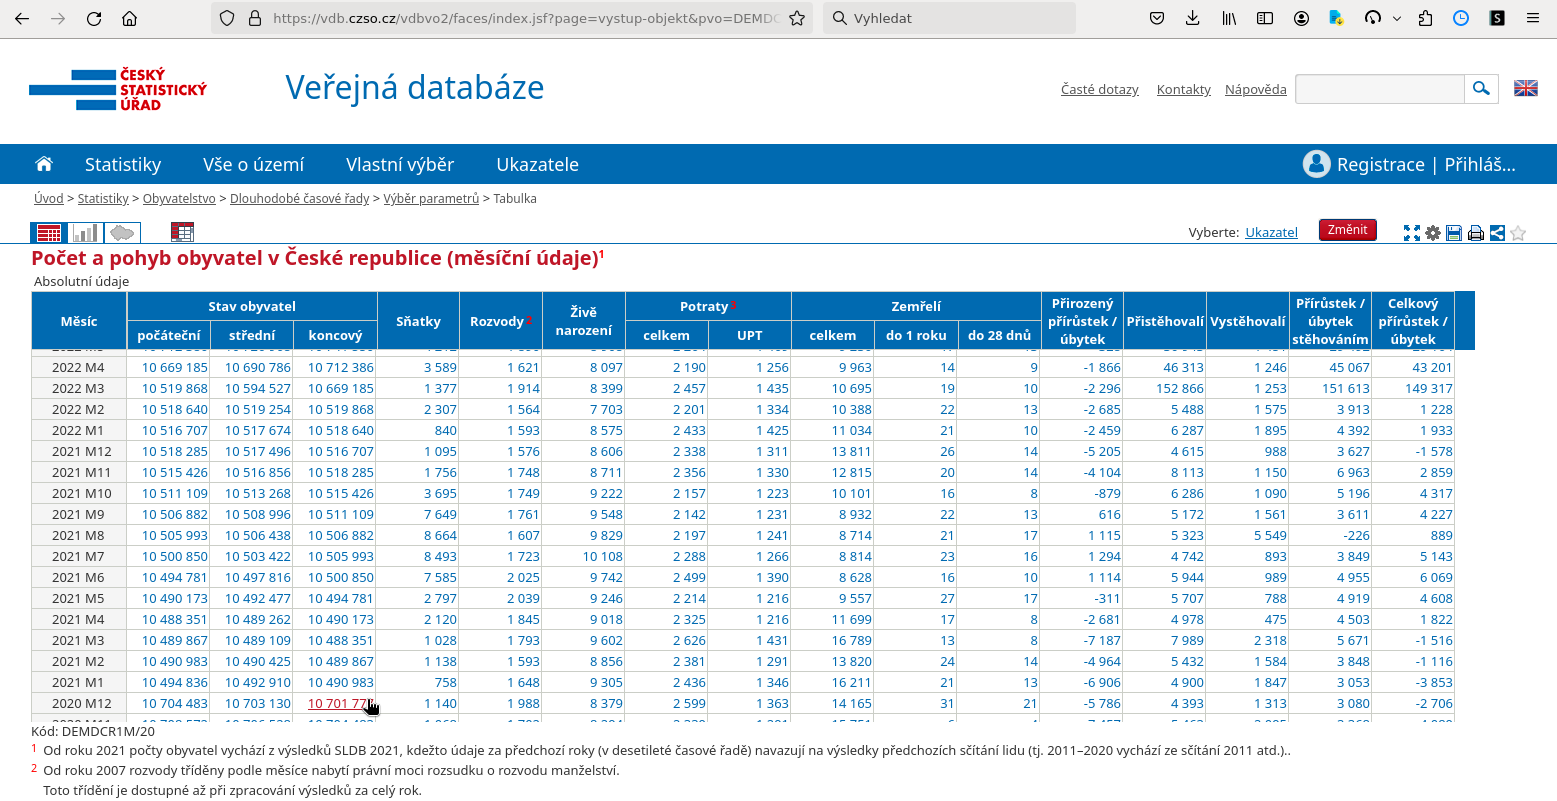Bookmark this page with star
The image size is (1557, 801).
click(797, 18)
